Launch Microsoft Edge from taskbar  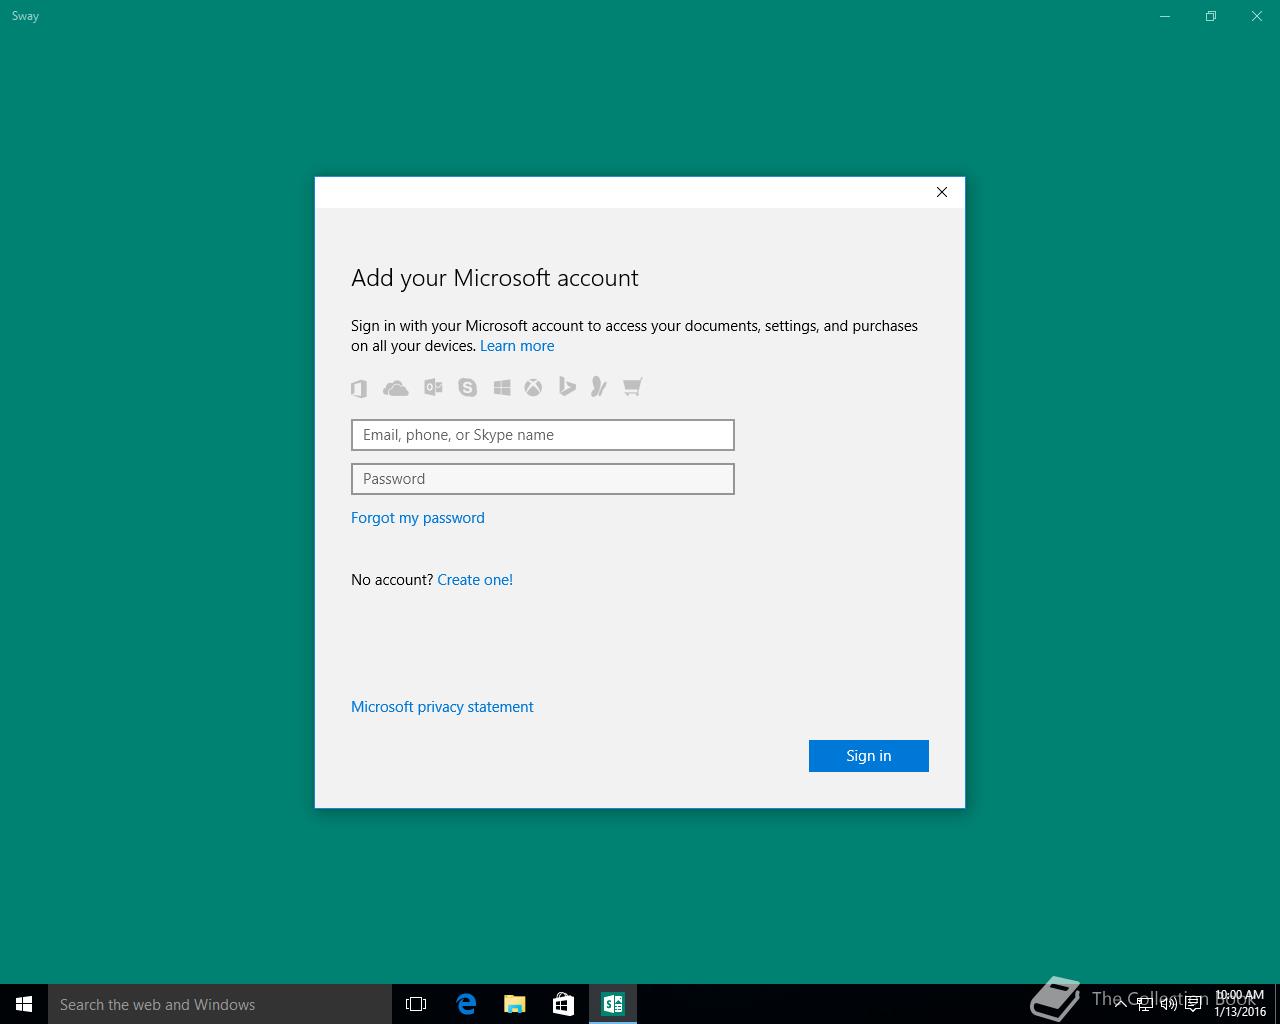(466, 1004)
